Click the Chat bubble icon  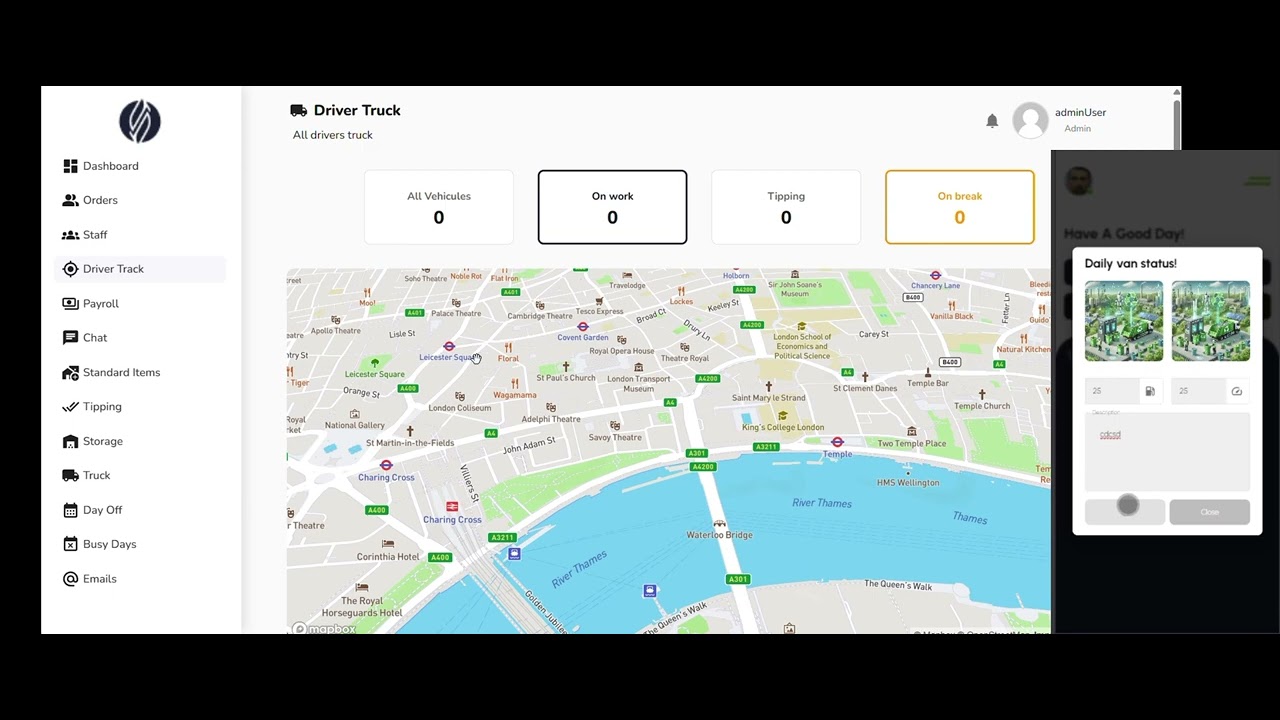pyautogui.click(x=70, y=338)
